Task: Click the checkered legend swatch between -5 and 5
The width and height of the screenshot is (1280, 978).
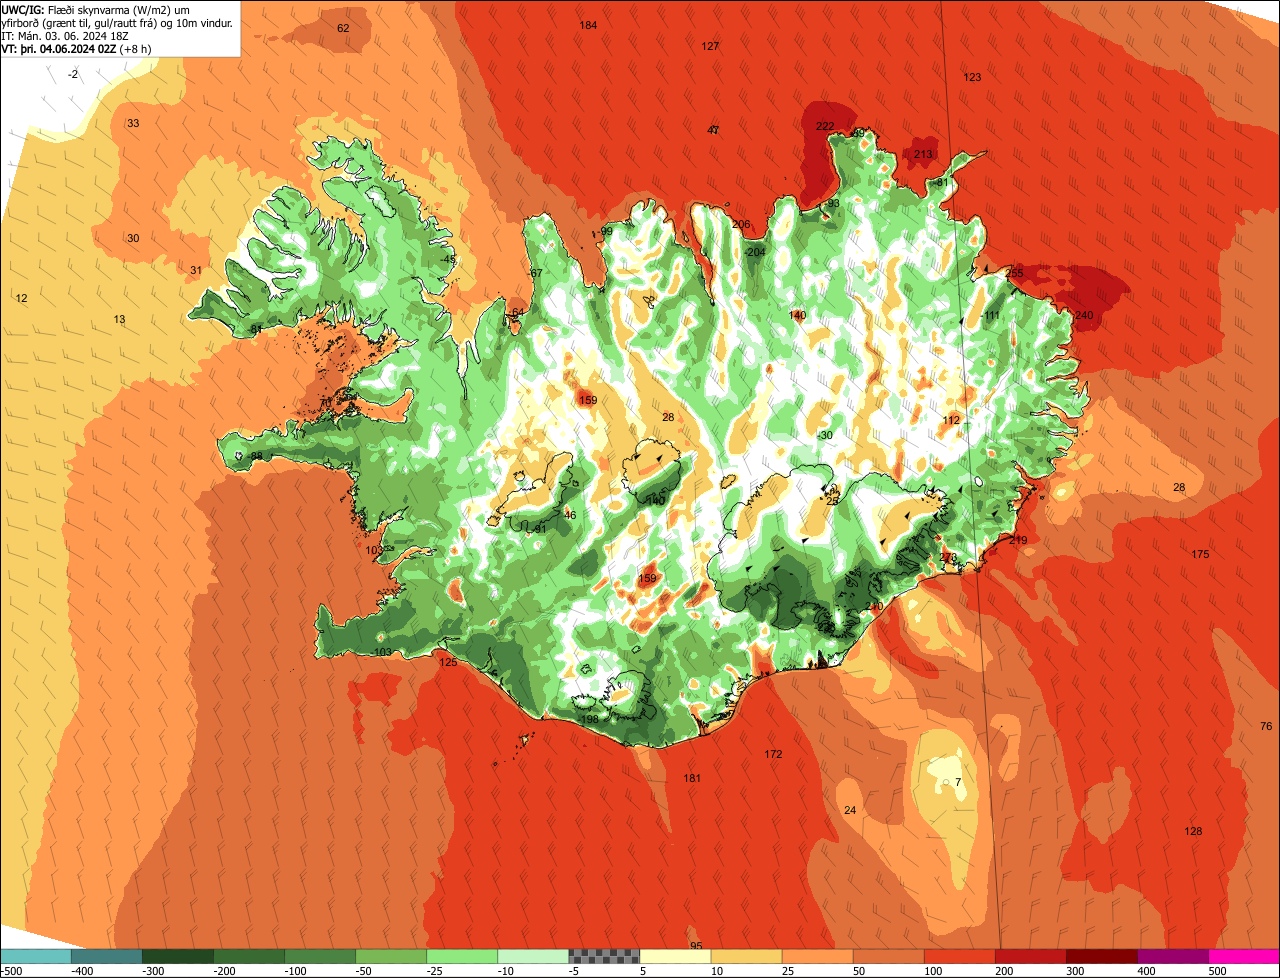Action: tap(604, 956)
